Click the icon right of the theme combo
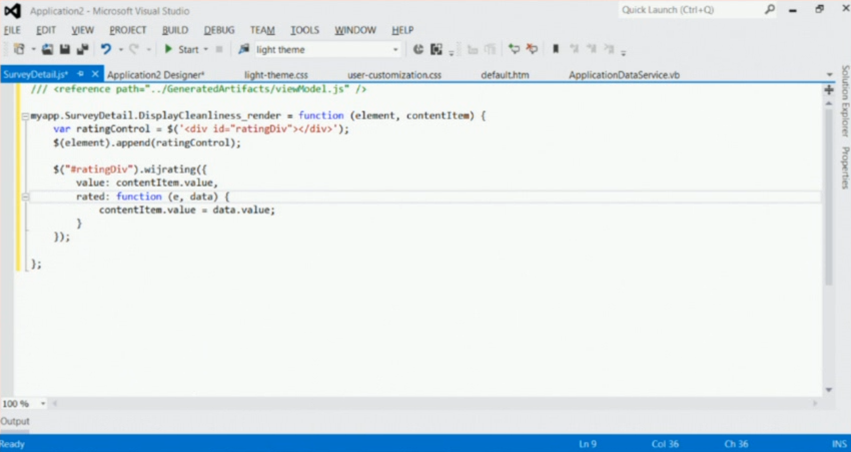 pos(418,49)
